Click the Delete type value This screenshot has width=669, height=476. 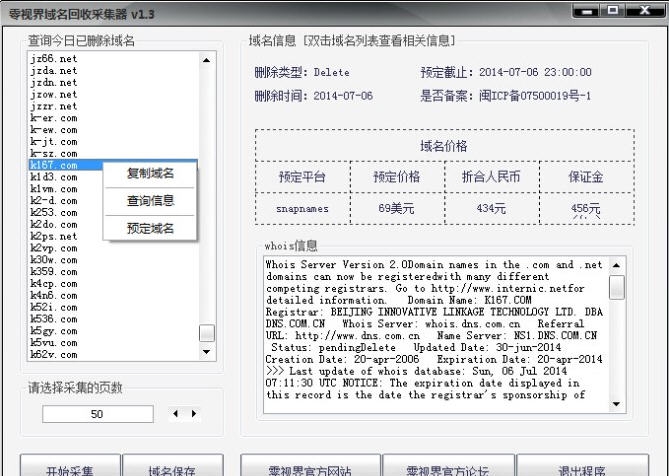[x=332, y=73]
